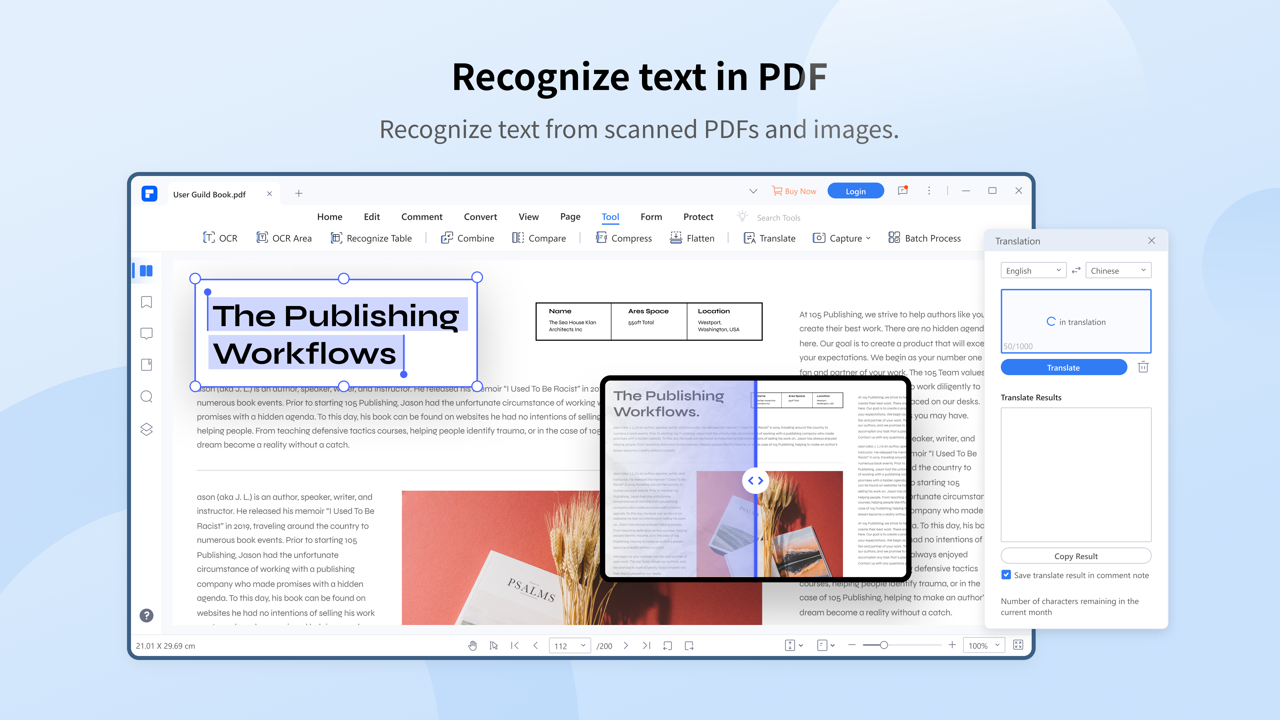This screenshot has height=720, width=1280.
Task: Open the vertical three-dot menu
Action: (x=929, y=191)
